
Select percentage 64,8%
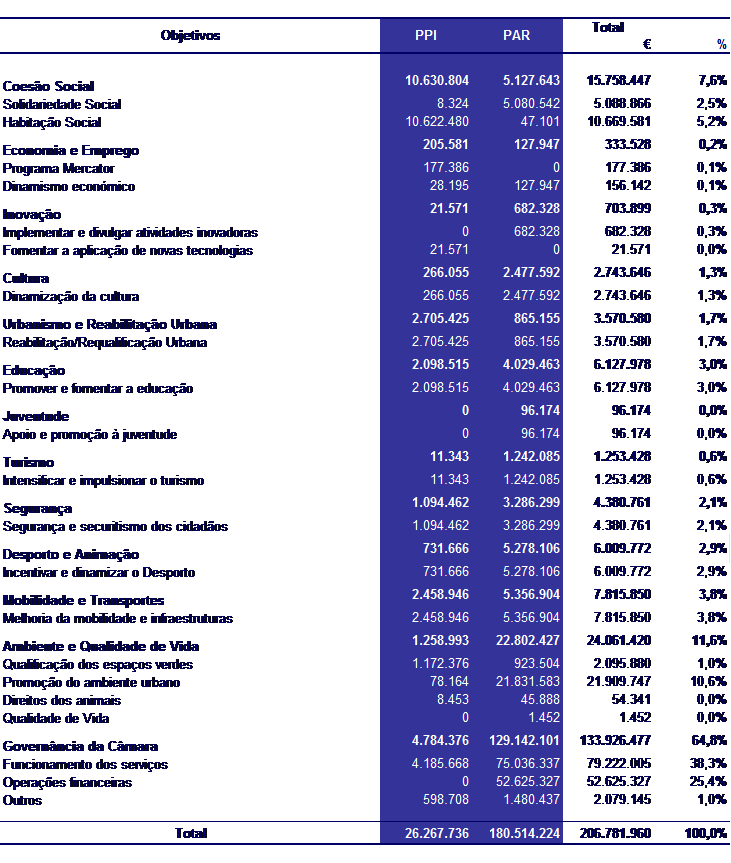709,741
